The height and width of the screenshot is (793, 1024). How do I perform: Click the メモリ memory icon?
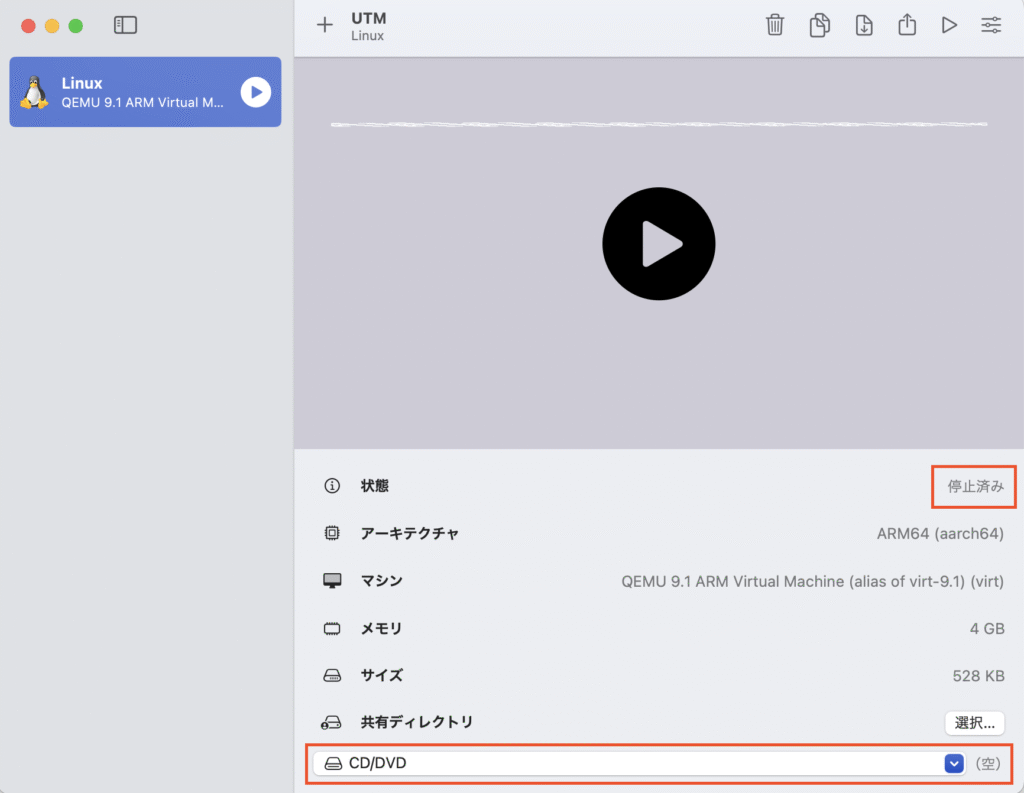(x=332, y=629)
